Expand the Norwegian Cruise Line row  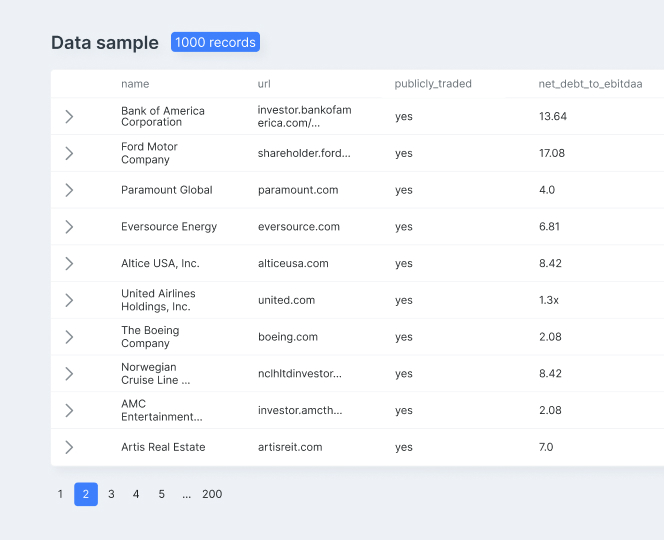[69, 374]
